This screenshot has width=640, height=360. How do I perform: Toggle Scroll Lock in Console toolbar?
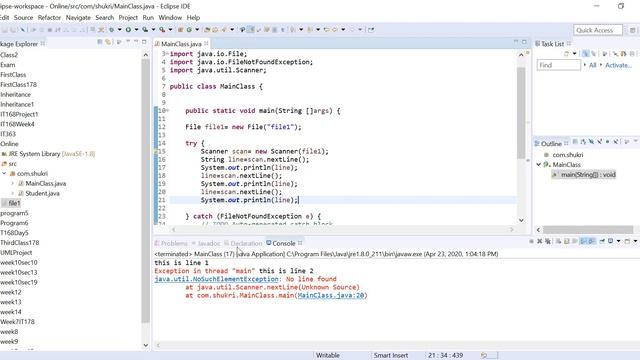click(x=567, y=241)
